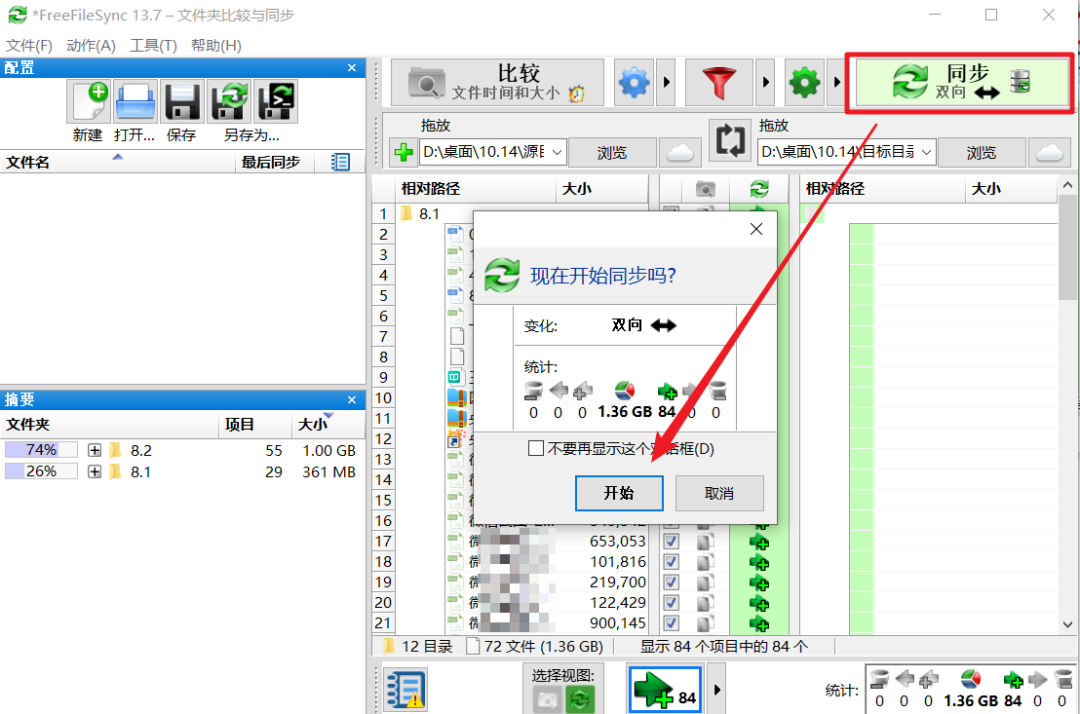Expand the 8.1 folder in summary
The width and height of the screenshot is (1080, 714).
coord(94,472)
